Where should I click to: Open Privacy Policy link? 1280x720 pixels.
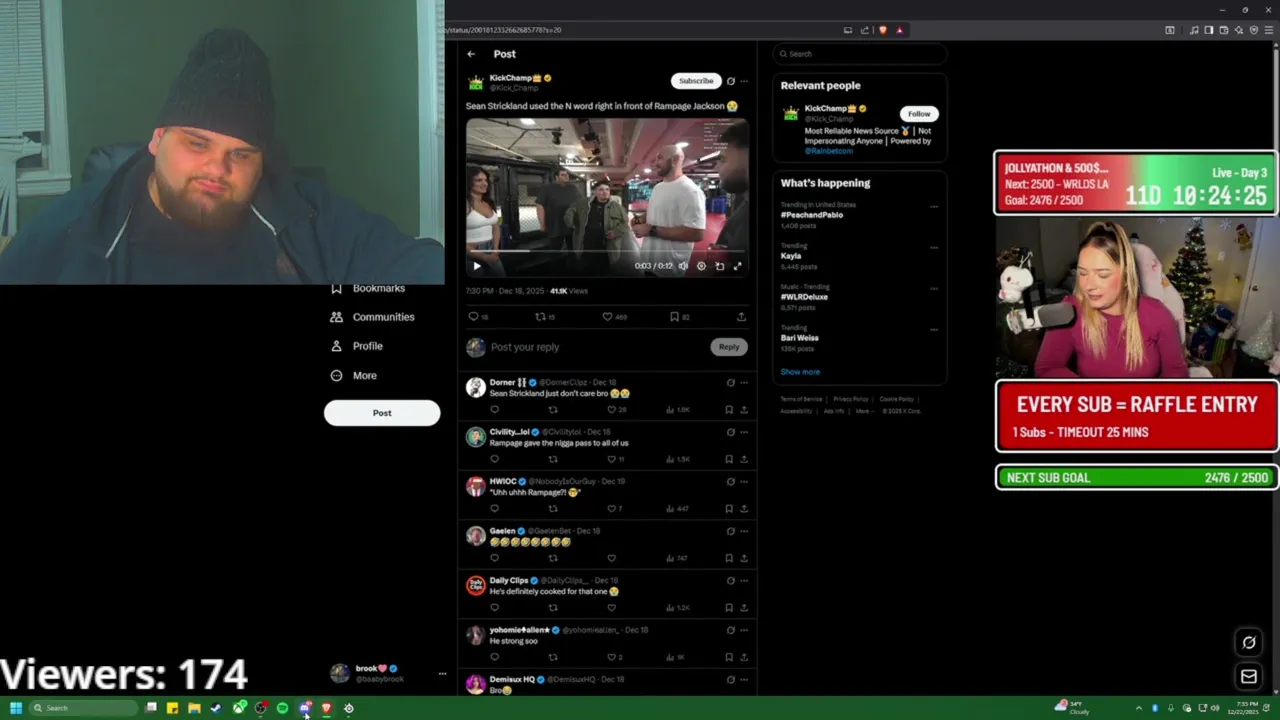pyautogui.click(x=851, y=399)
